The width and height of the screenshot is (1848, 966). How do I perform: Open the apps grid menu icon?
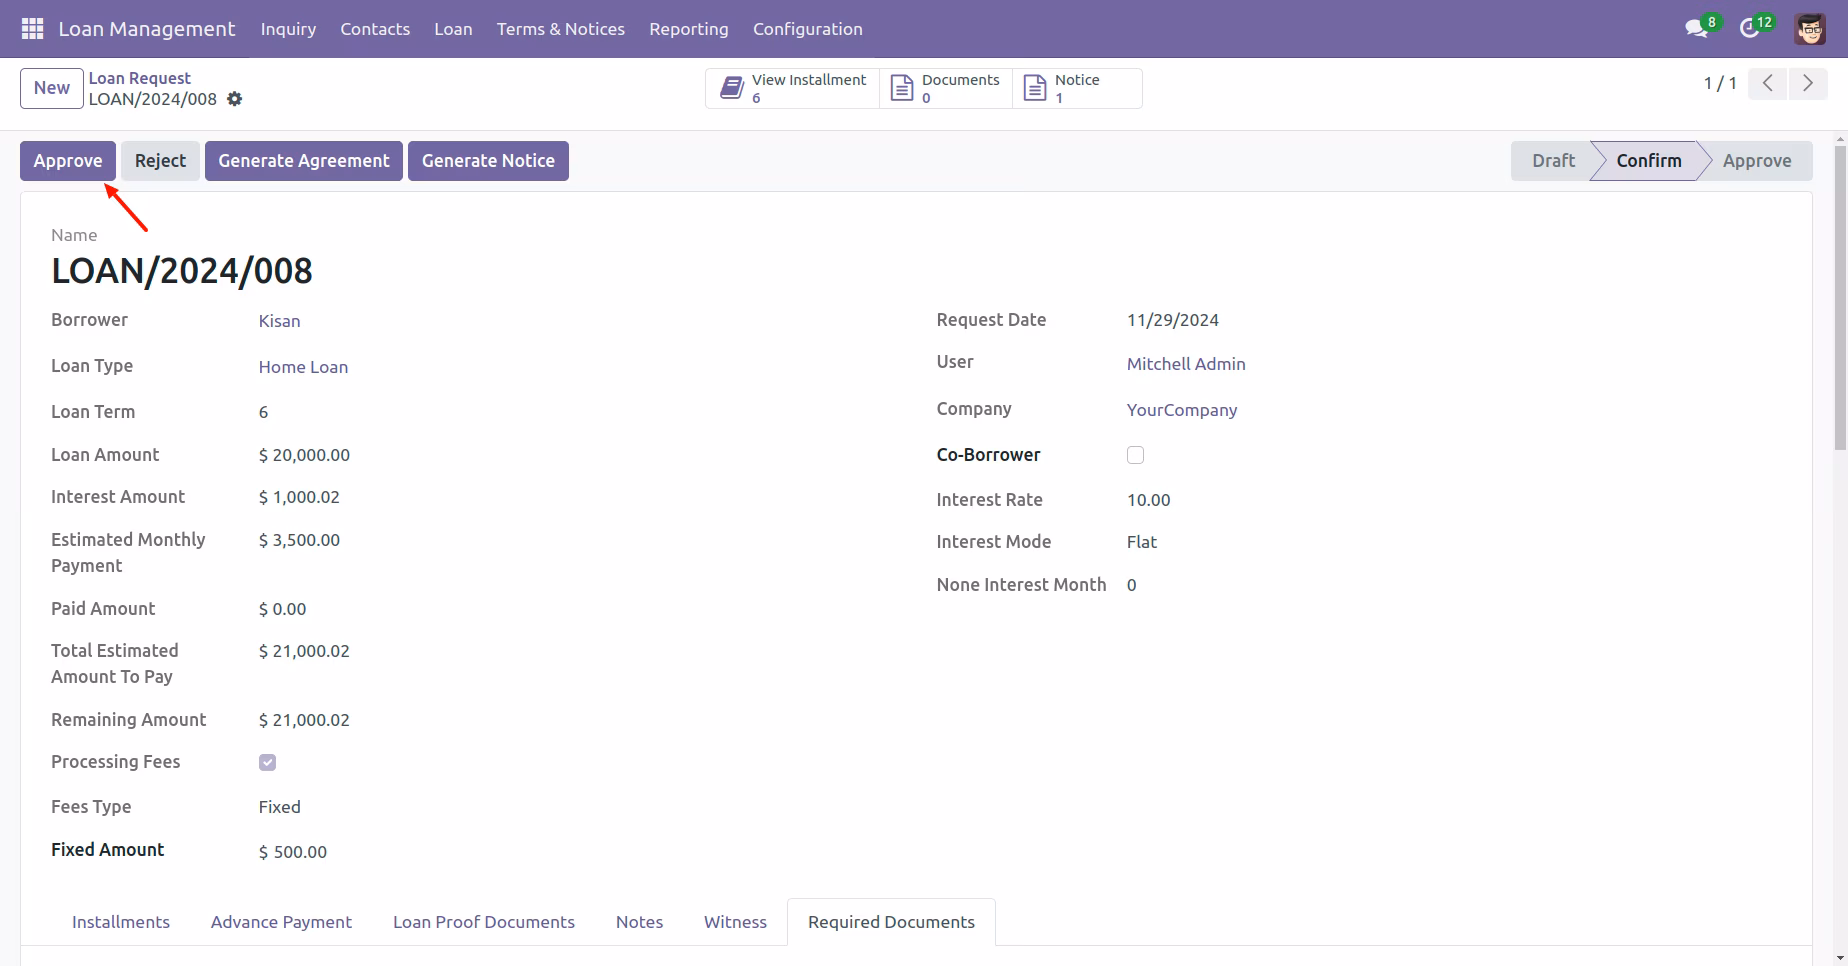pyautogui.click(x=32, y=29)
